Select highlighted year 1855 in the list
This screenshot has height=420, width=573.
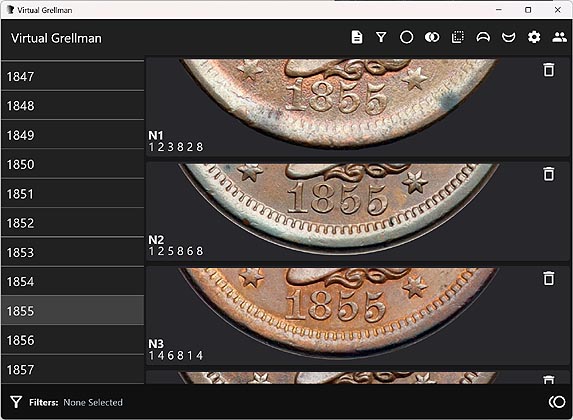[73, 311]
